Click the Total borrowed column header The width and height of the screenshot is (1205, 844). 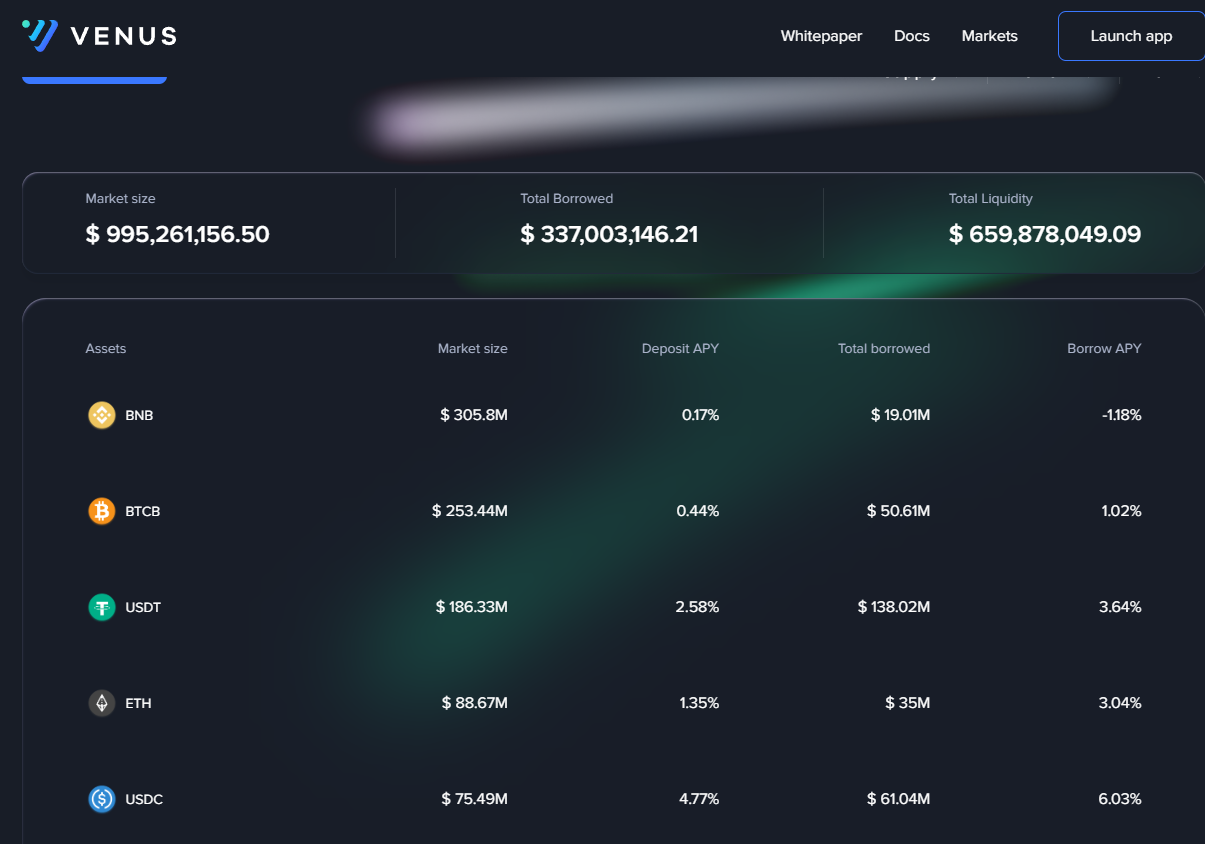click(x=884, y=349)
